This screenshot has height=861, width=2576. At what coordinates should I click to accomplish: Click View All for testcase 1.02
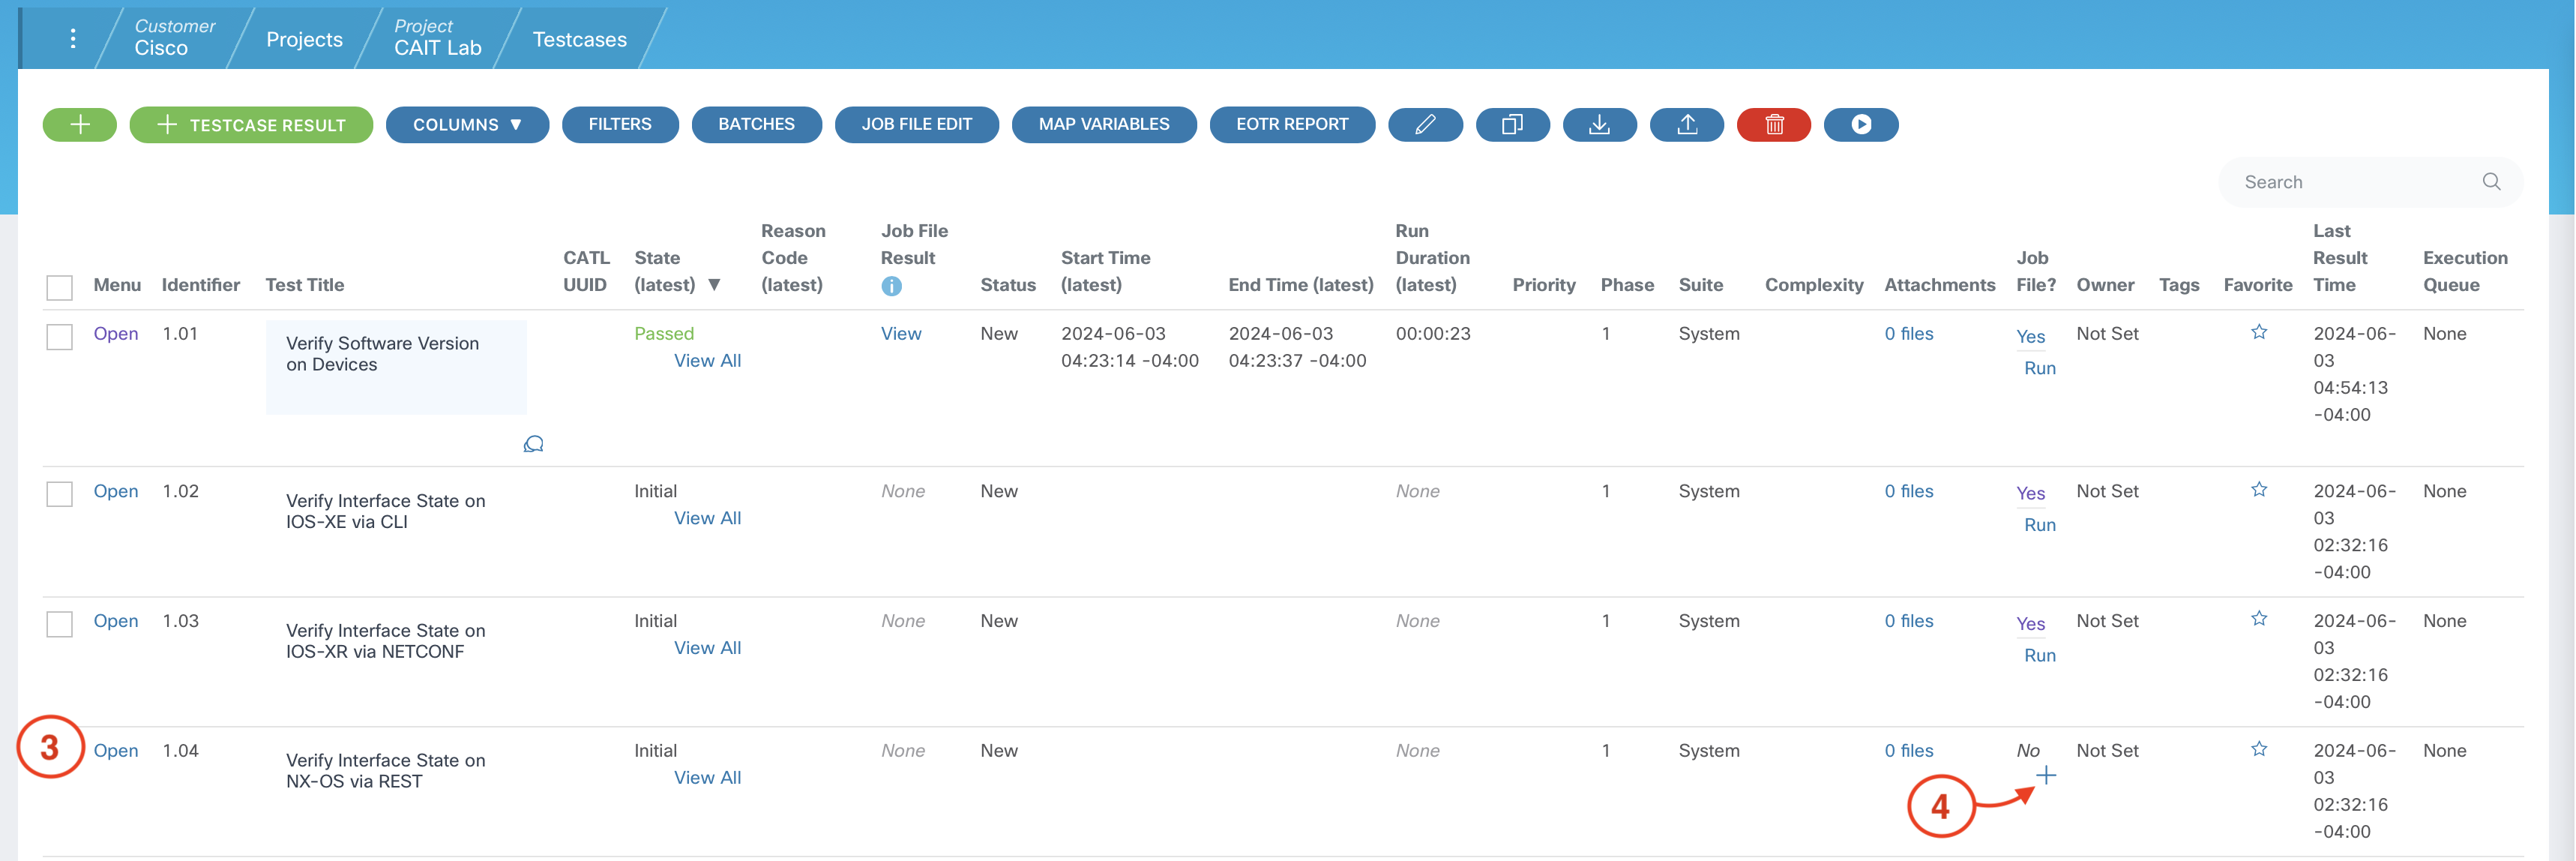pyautogui.click(x=707, y=518)
